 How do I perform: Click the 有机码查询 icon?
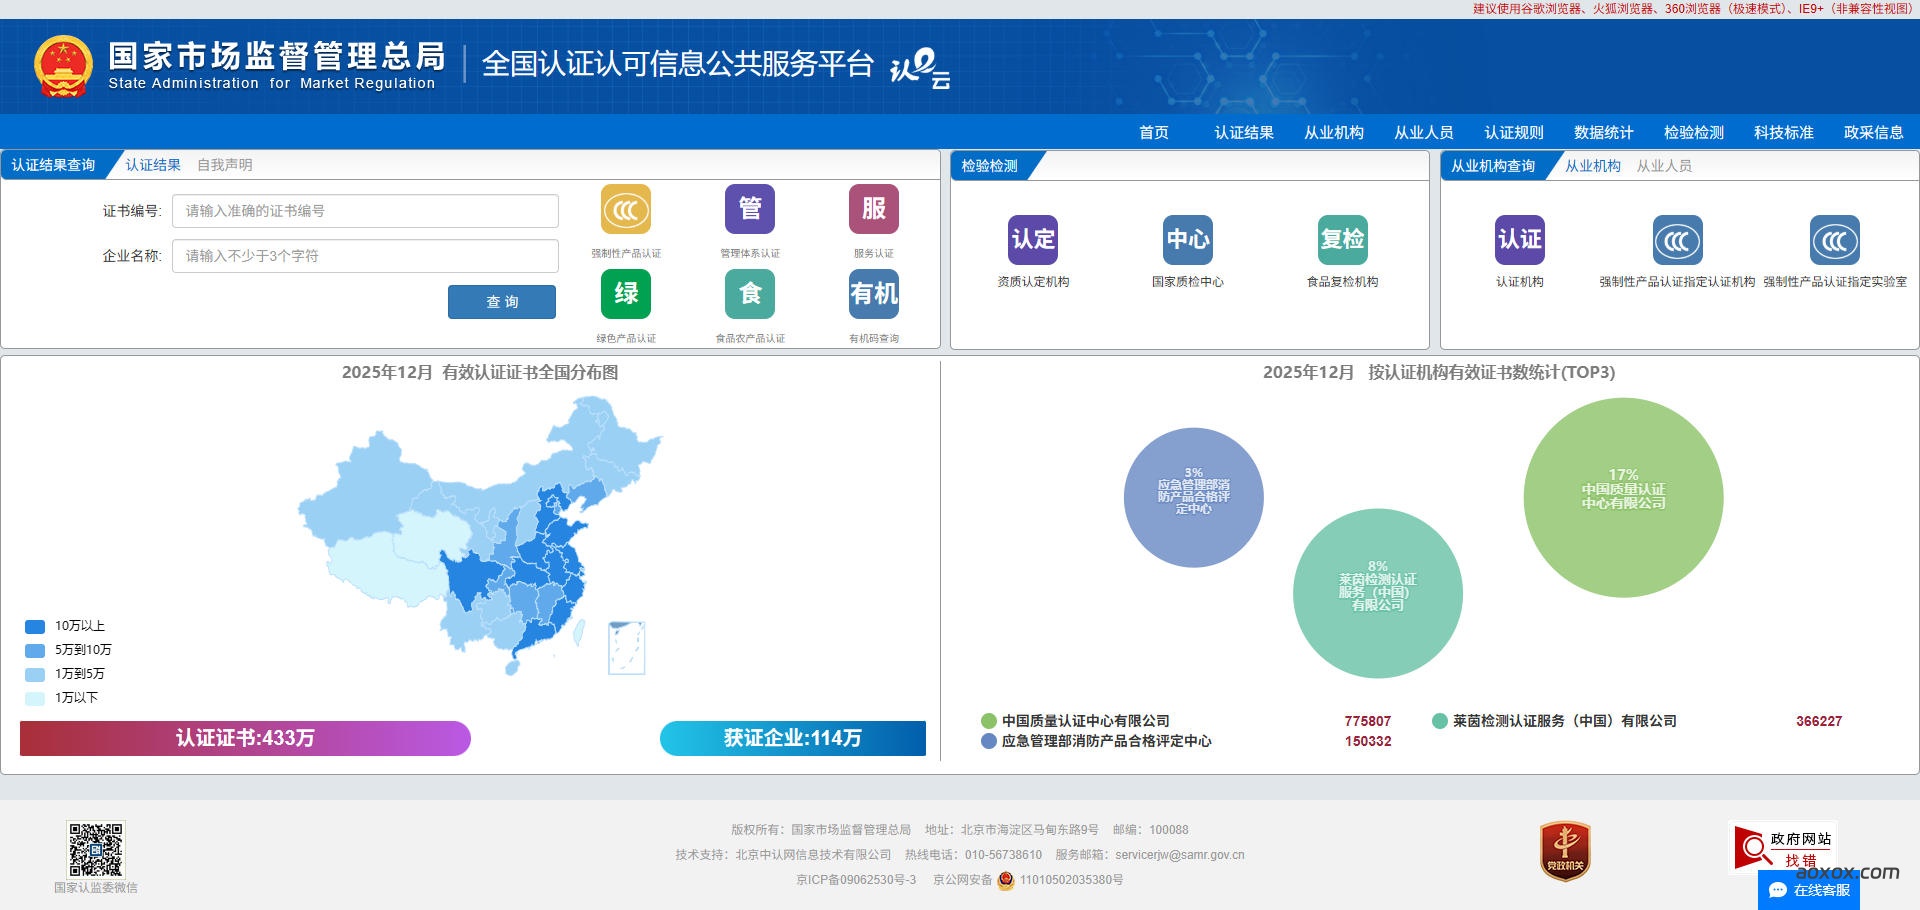pos(873,294)
